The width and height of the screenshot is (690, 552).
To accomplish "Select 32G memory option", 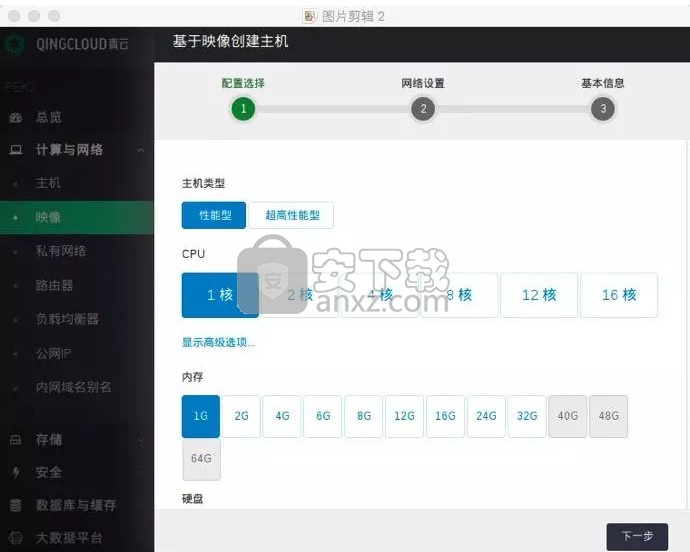I will [x=527, y=416].
